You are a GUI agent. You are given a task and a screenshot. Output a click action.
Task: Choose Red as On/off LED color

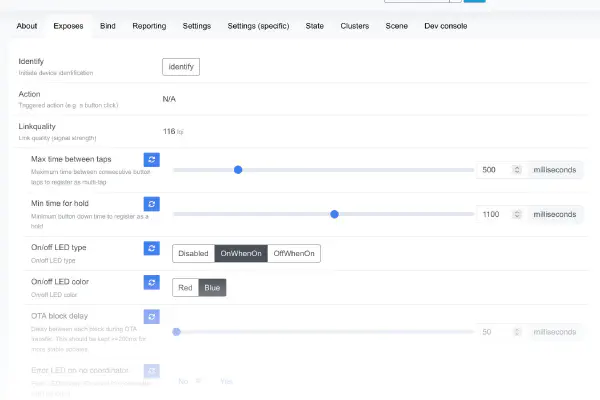(185, 288)
